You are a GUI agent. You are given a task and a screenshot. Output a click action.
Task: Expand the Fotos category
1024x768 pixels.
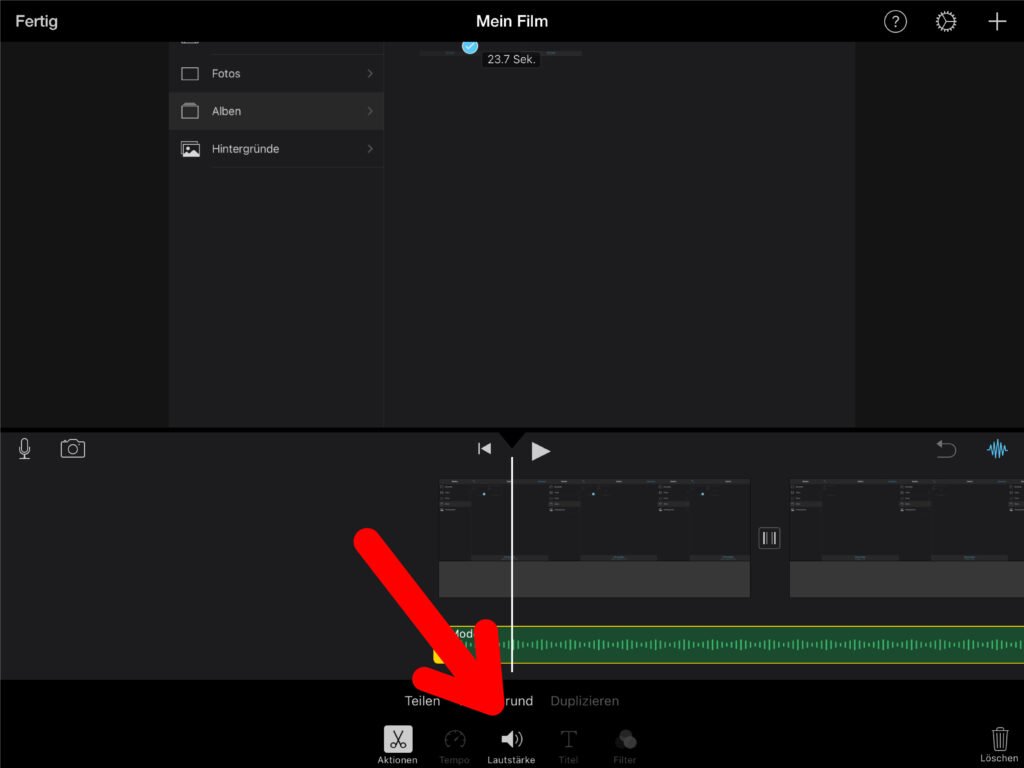[276, 74]
